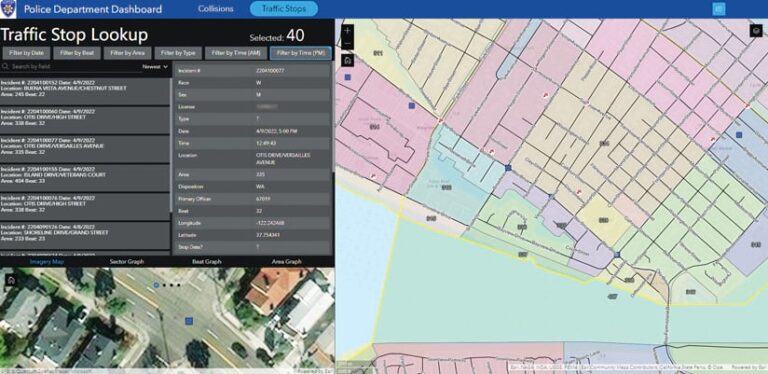The image size is (768, 374).
Task: Click the Date value 4/9/2022, 5:00 PM
Action: pyautogui.click(x=277, y=131)
